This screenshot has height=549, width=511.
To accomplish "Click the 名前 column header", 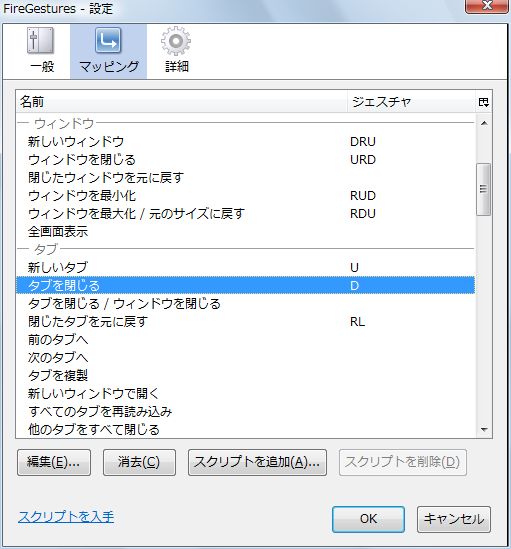I will [181, 102].
